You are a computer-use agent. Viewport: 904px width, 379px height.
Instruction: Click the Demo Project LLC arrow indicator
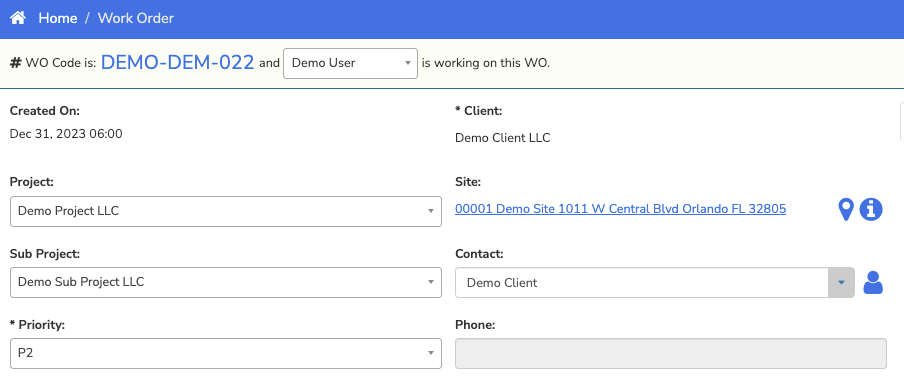pos(430,211)
